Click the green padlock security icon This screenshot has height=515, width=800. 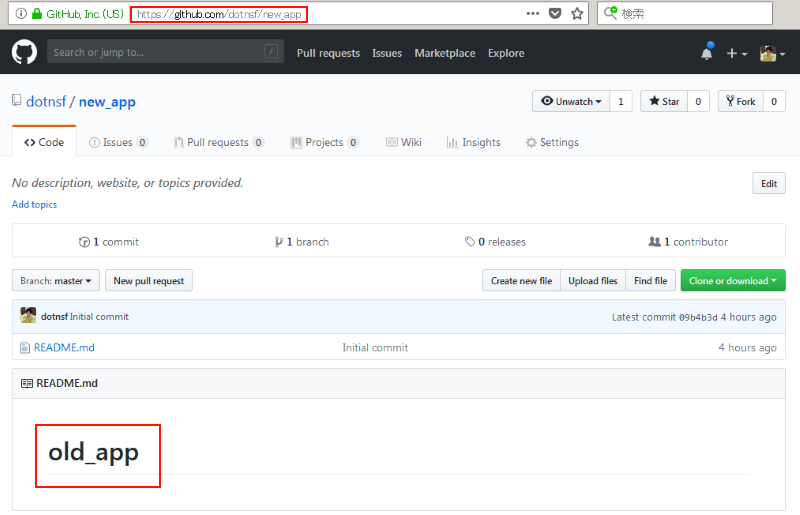(x=37, y=14)
